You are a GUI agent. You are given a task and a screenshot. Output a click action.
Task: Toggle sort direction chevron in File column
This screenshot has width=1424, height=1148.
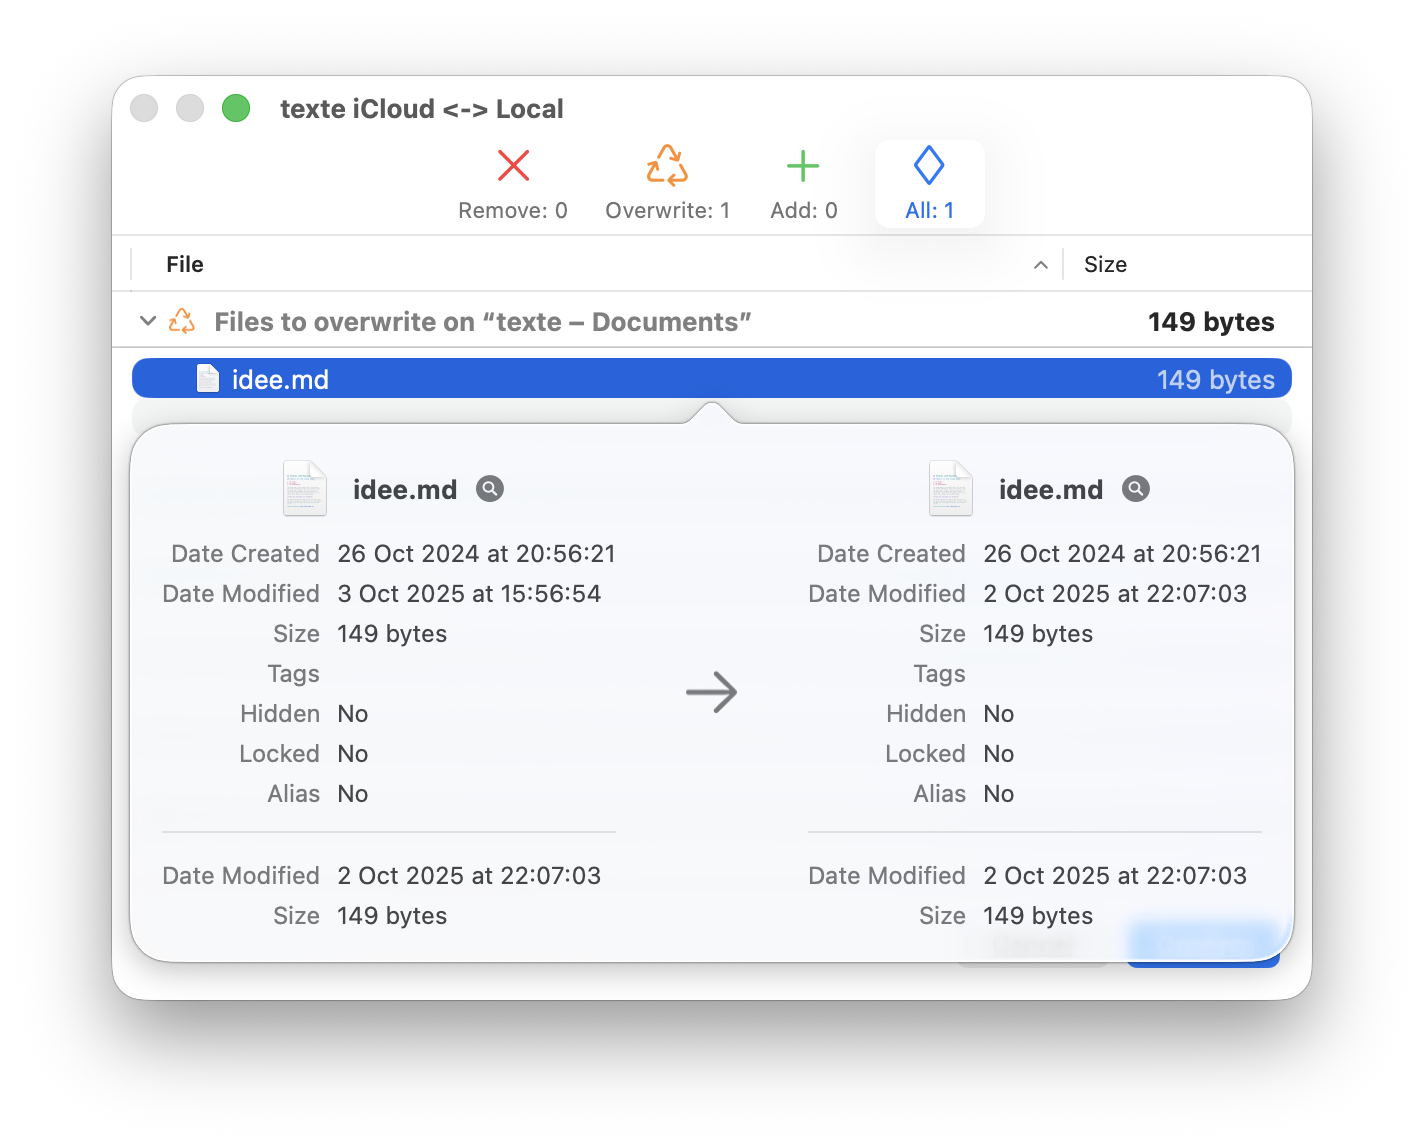[1040, 265]
